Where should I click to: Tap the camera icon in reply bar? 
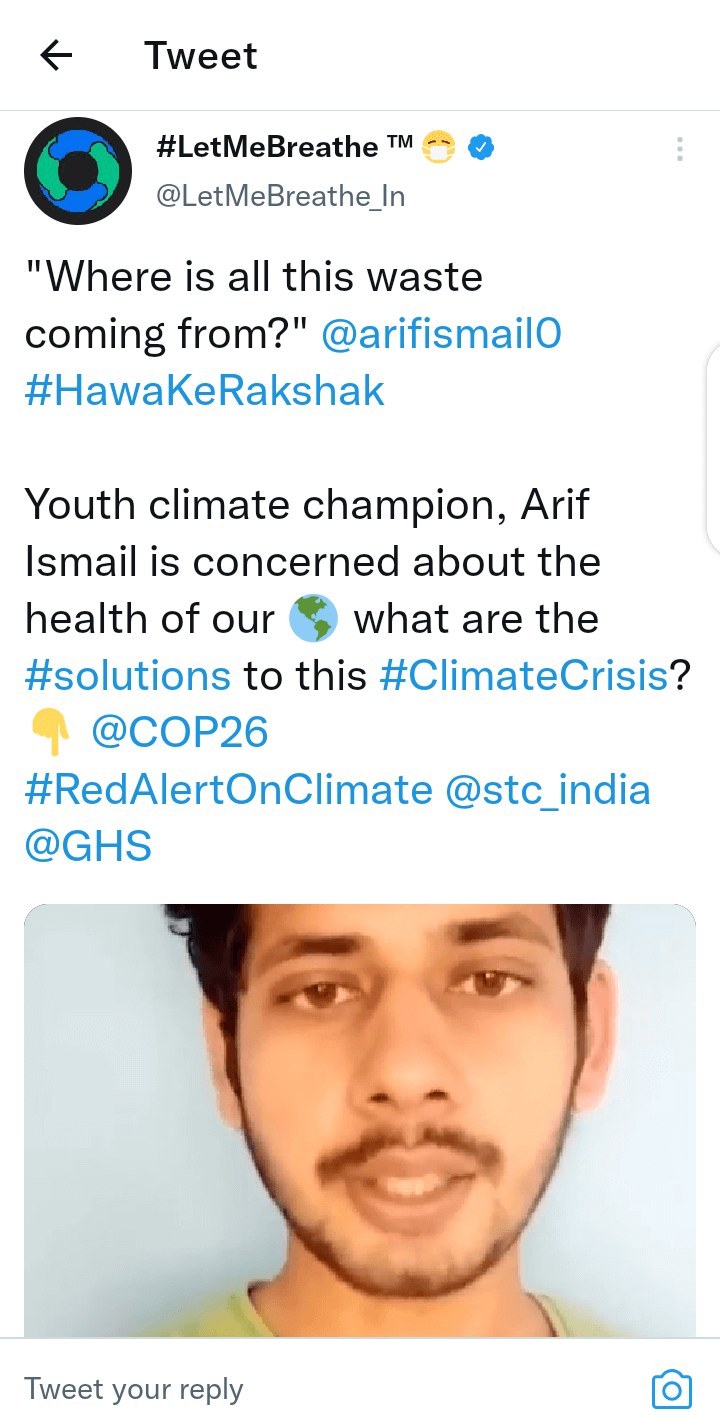point(672,1389)
